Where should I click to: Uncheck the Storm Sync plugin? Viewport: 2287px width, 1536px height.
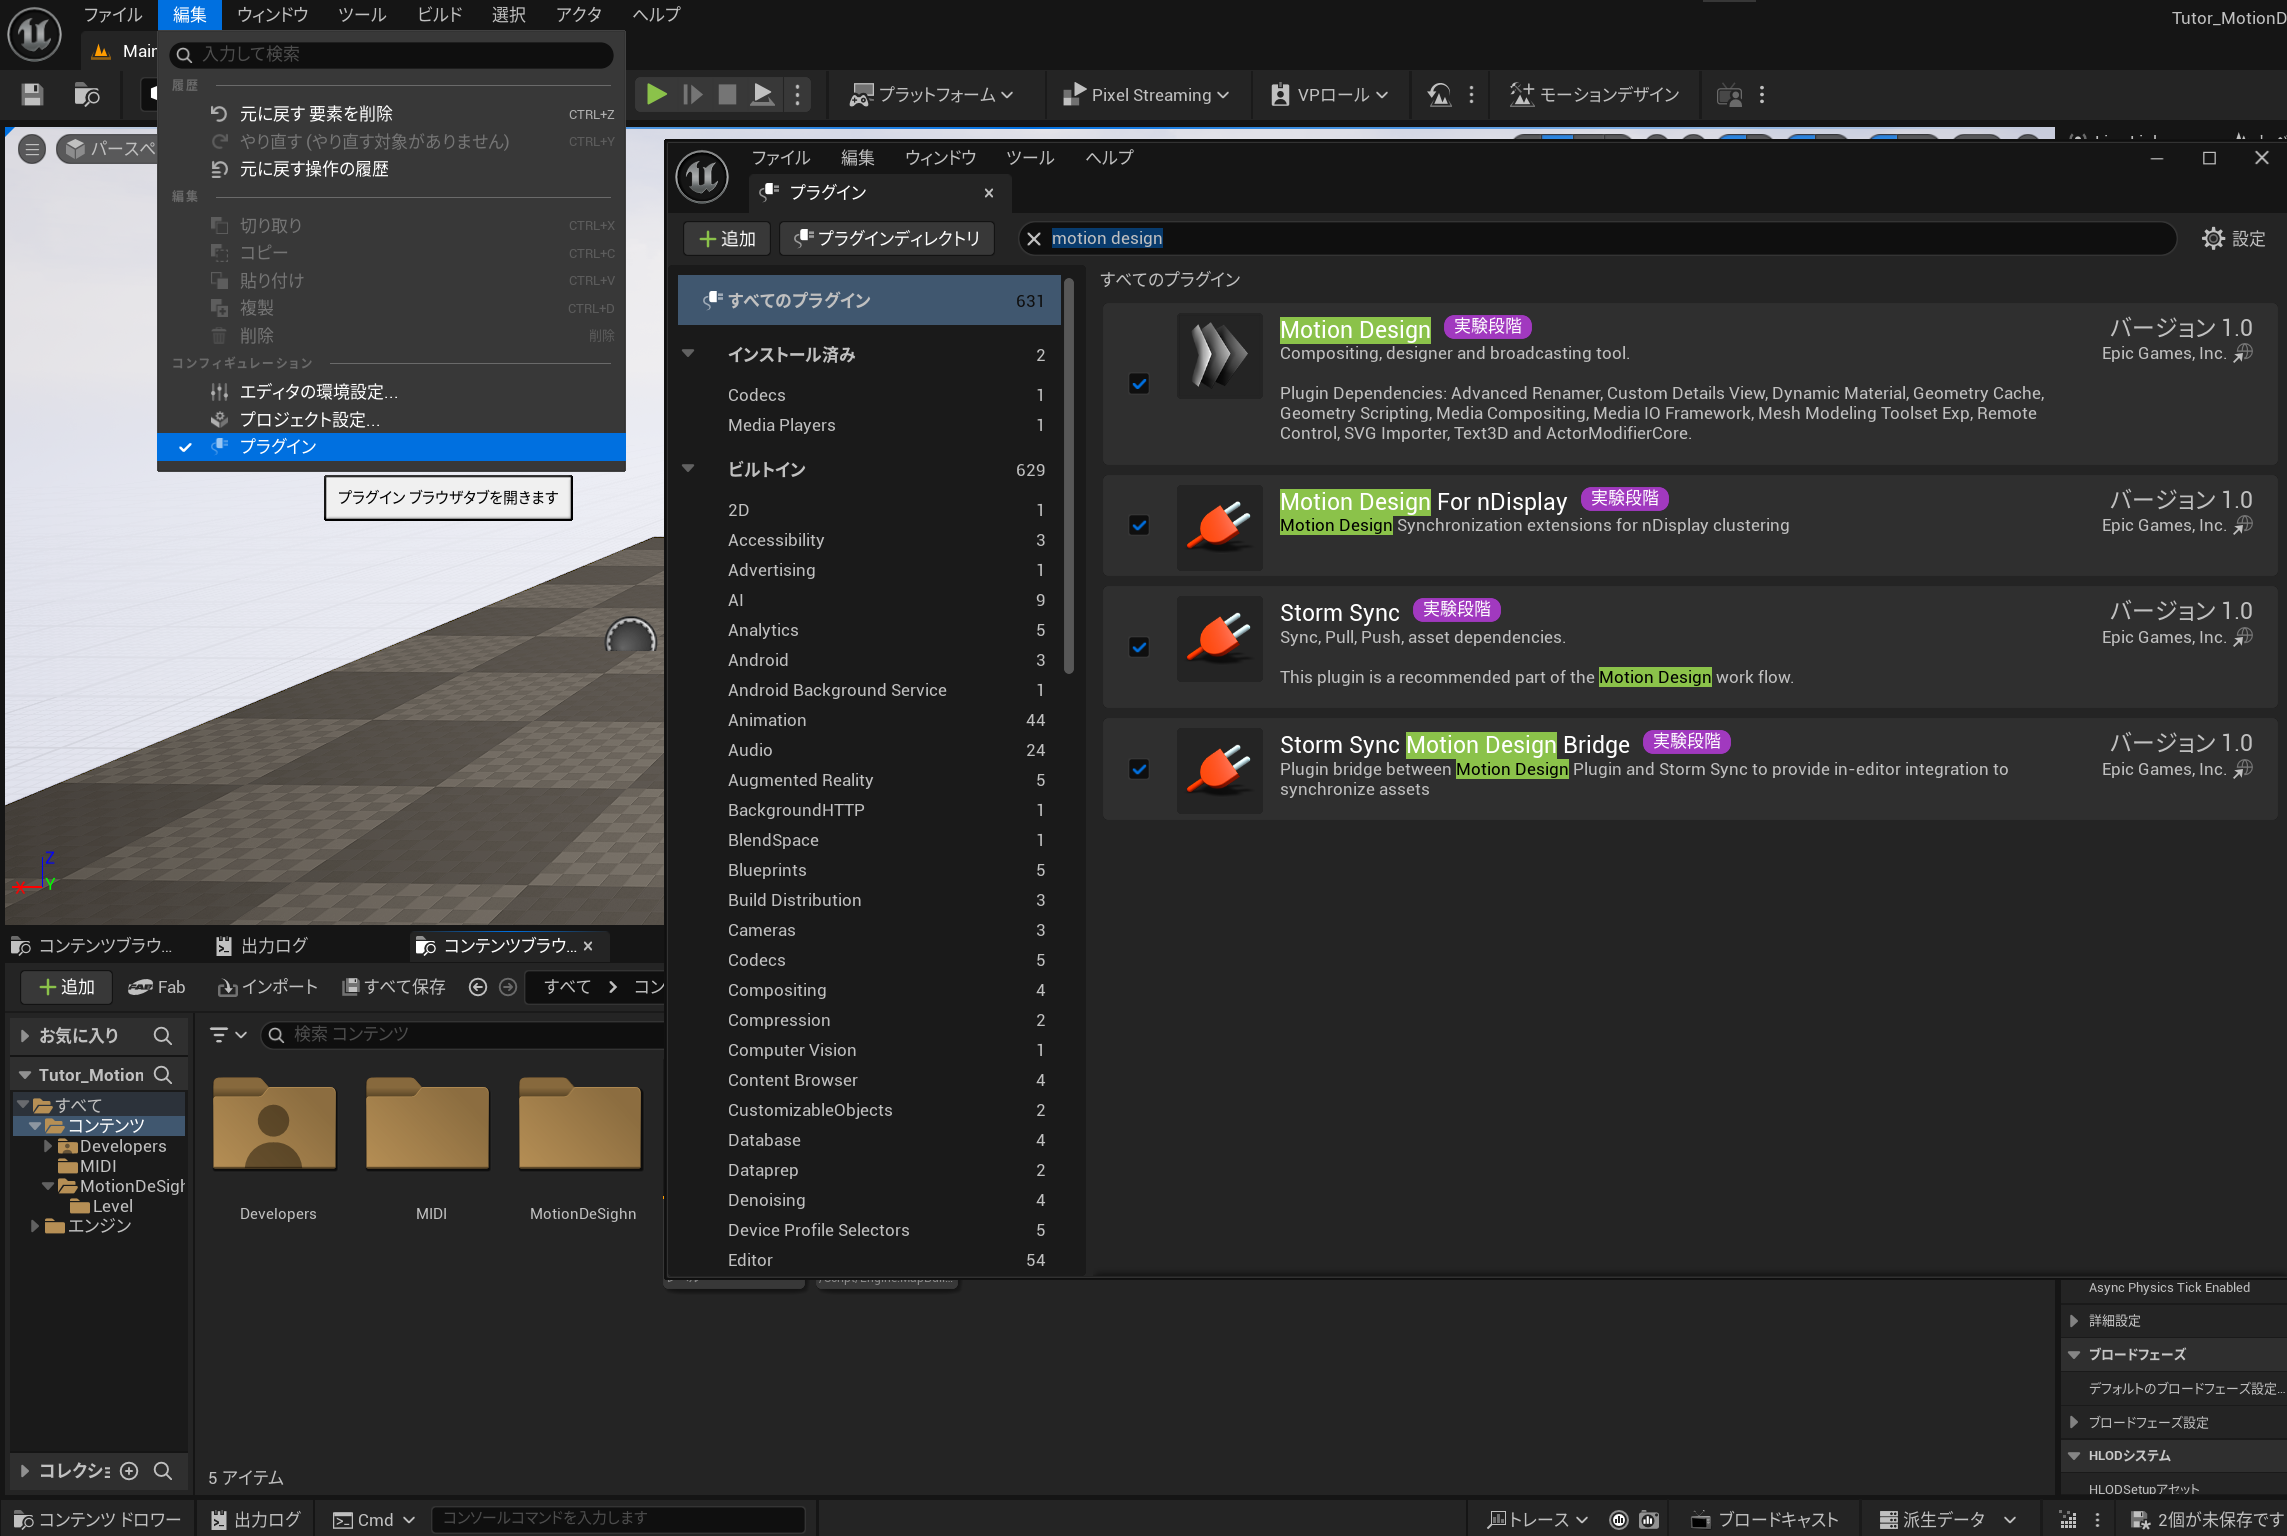1139,647
